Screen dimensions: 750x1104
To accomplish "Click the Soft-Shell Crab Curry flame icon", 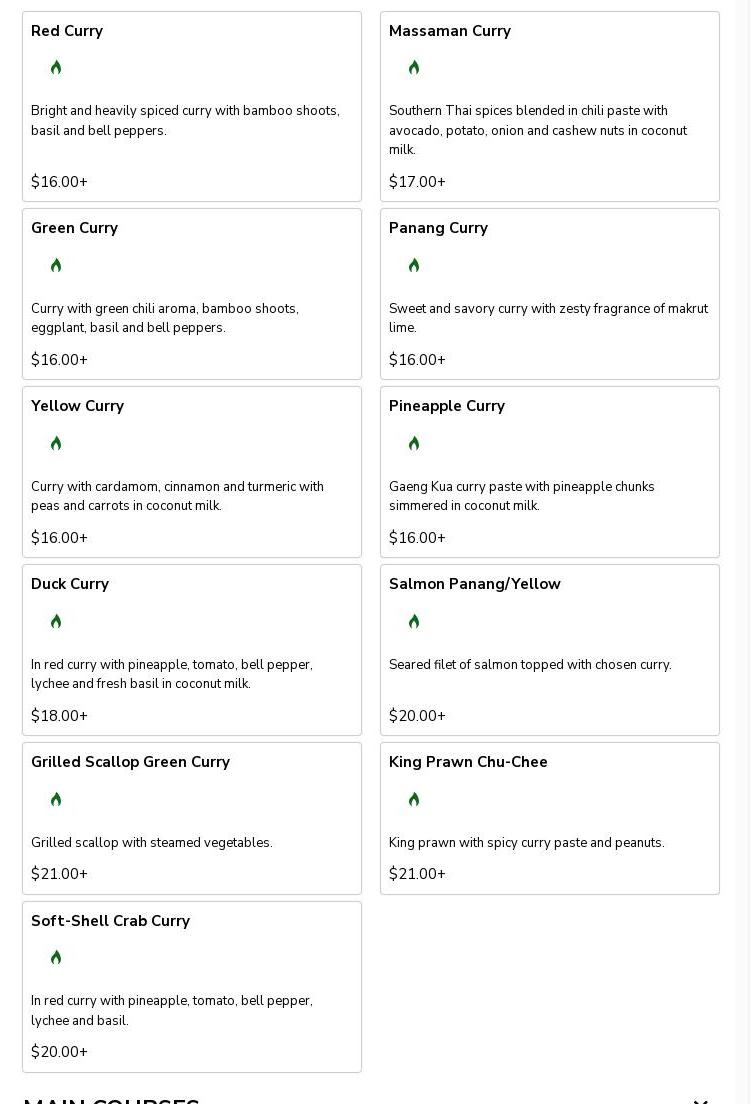I will click(x=56, y=958).
